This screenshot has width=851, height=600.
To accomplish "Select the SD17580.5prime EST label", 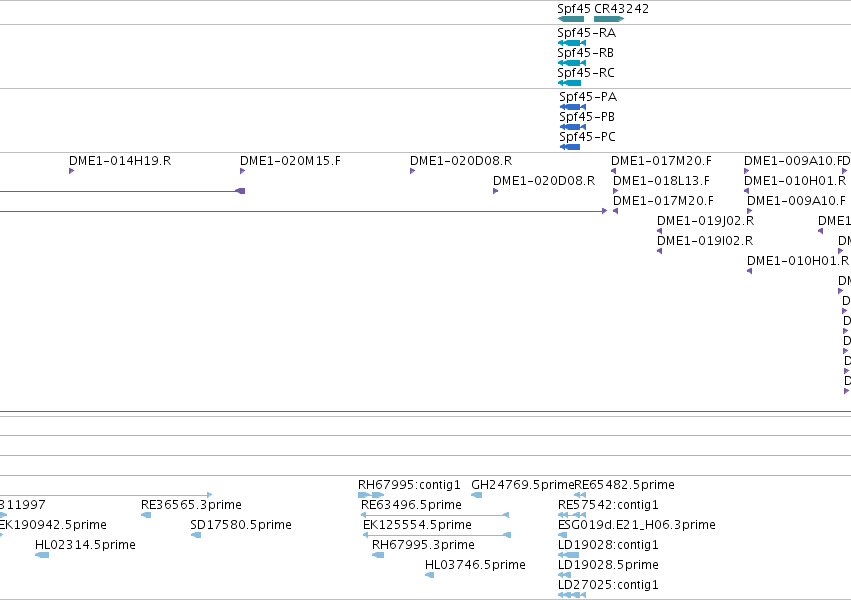I will [241, 525].
